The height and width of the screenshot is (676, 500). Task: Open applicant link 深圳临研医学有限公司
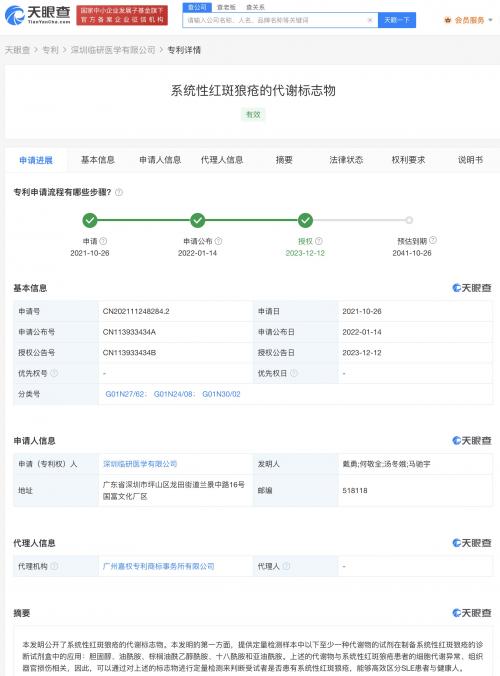pyautogui.click(x=140, y=464)
